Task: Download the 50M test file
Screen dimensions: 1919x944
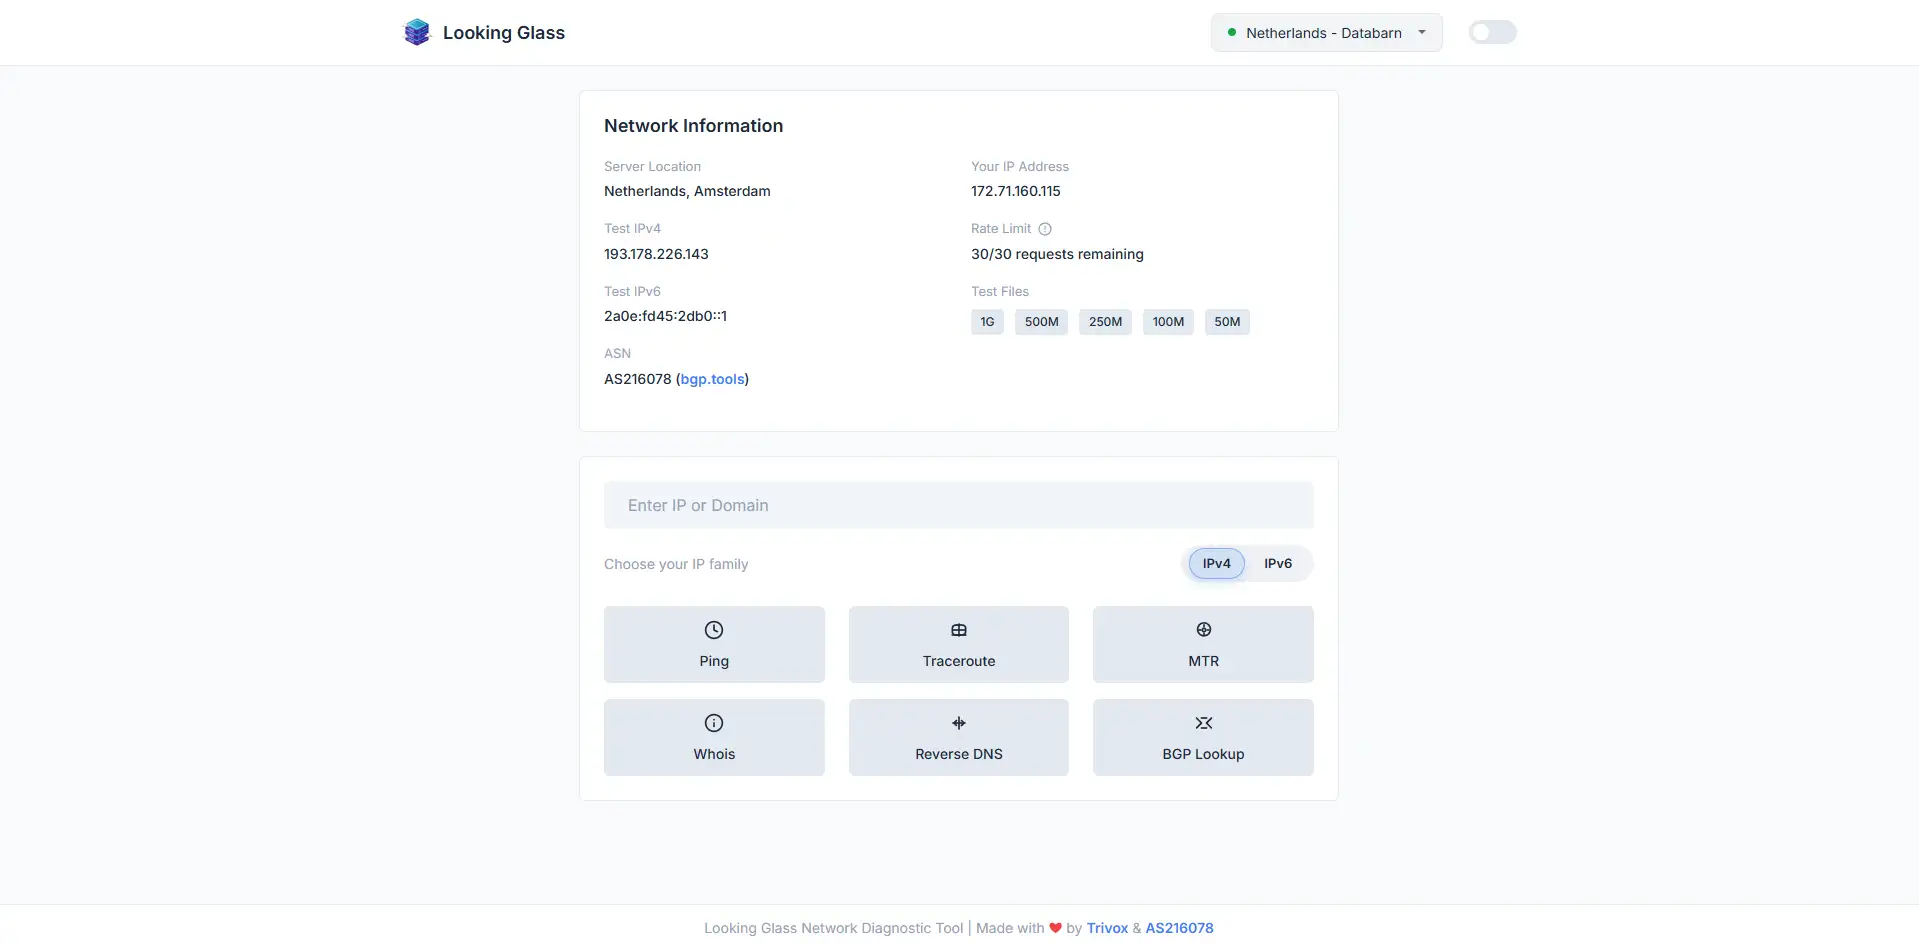Action: click(x=1227, y=322)
